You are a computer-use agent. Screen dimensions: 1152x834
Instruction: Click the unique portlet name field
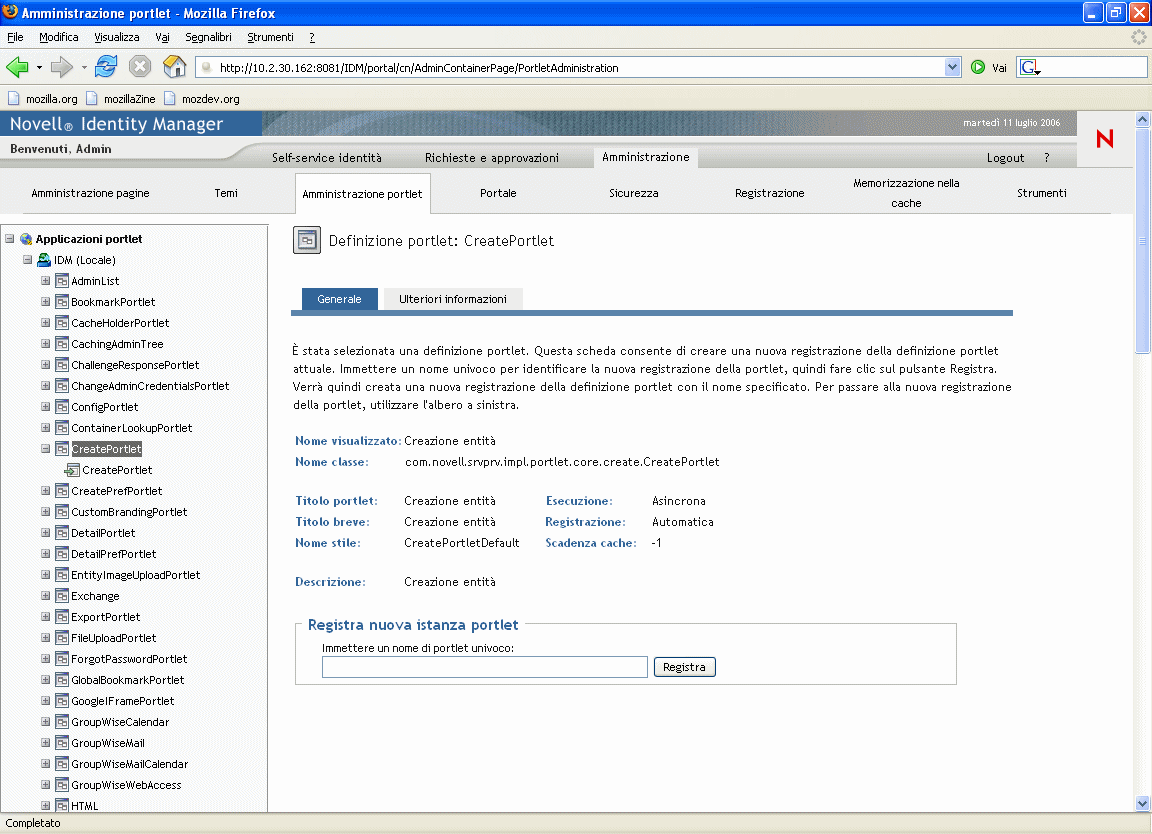485,667
